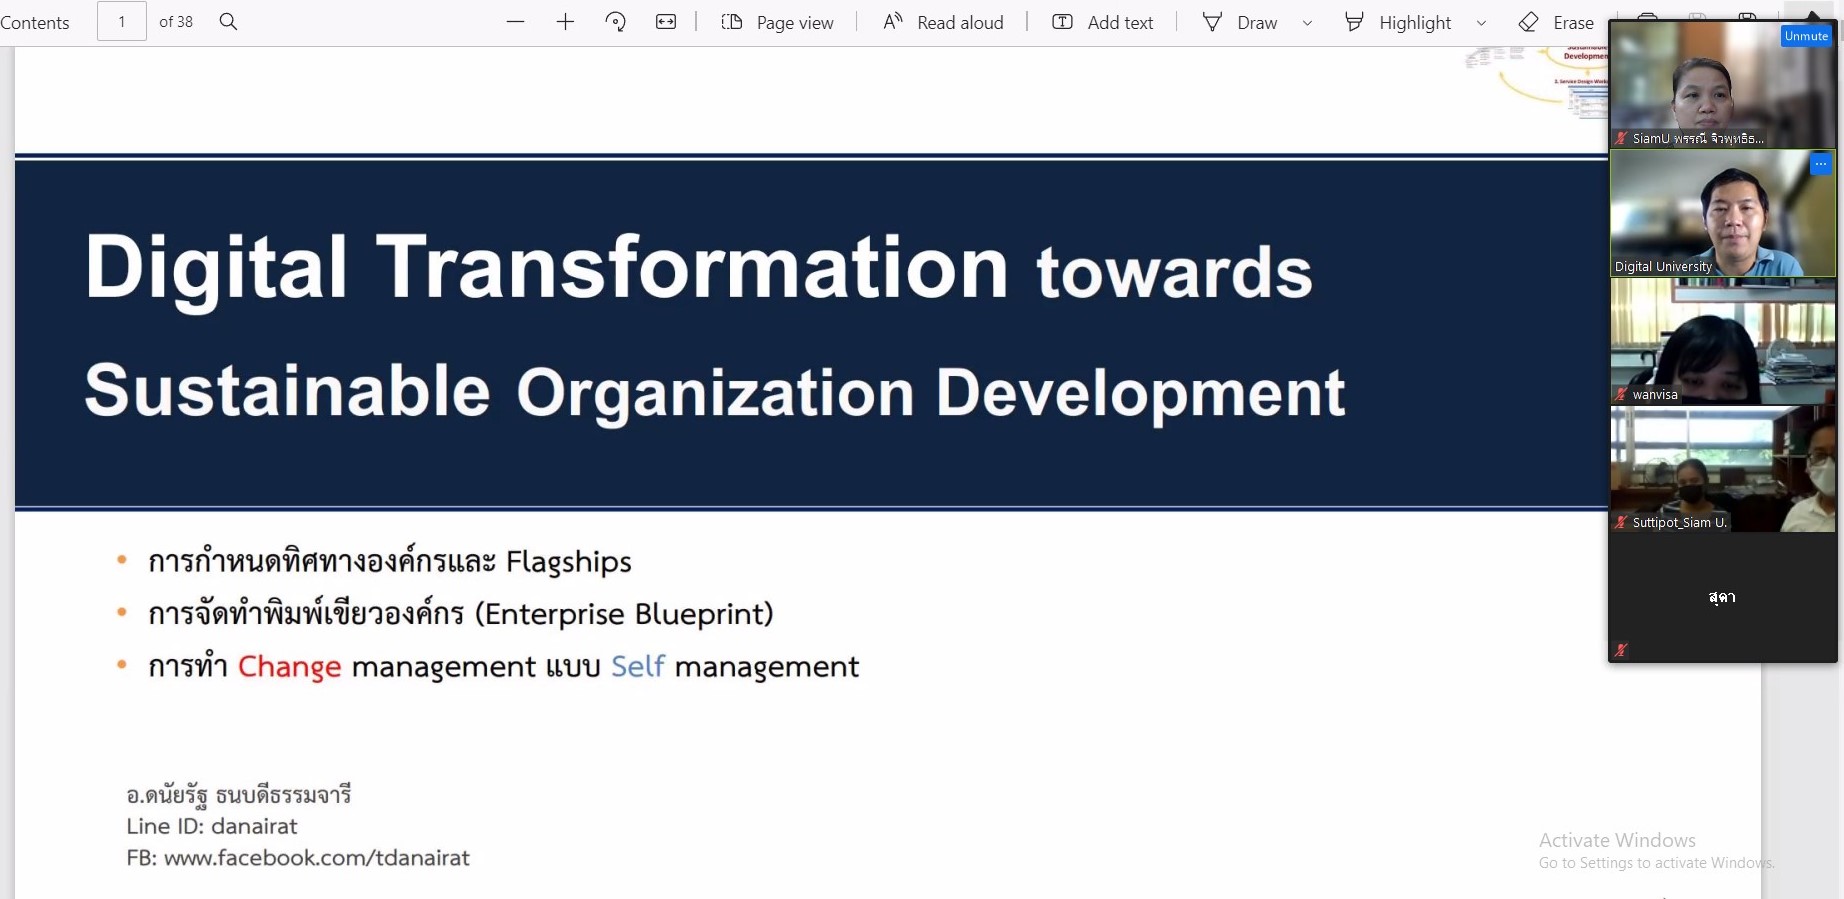Zoom out using the minus icon
The height and width of the screenshot is (899, 1844).
515,22
